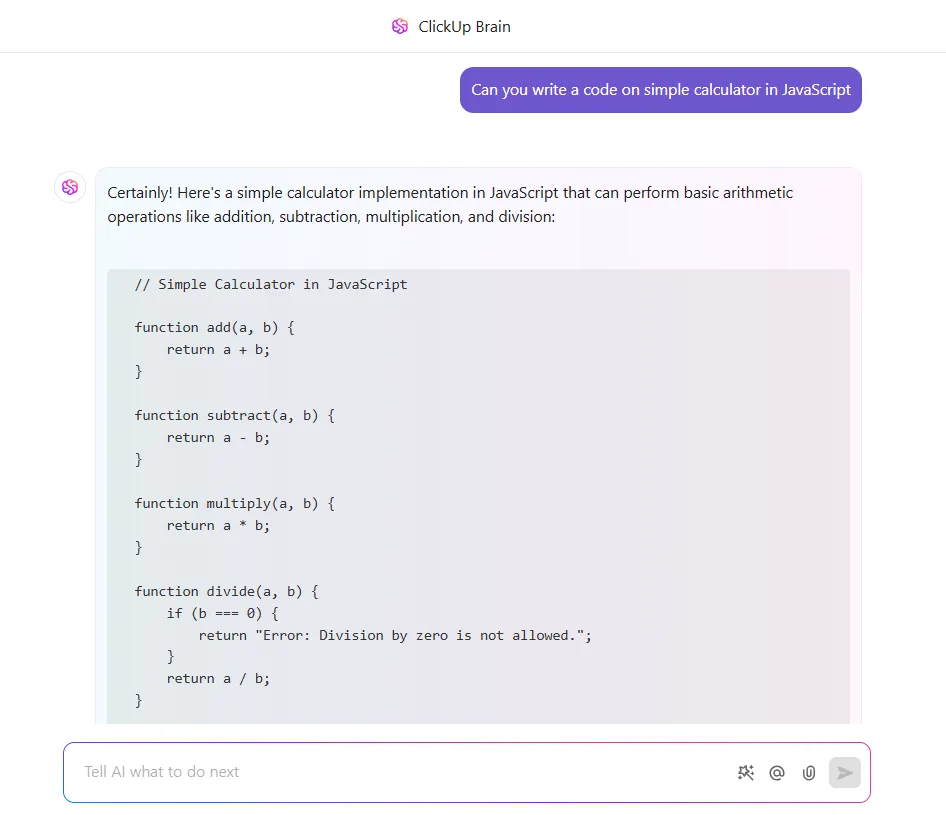Click the 'function multiply(a, b)' code line

pyautogui.click(x=235, y=504)
